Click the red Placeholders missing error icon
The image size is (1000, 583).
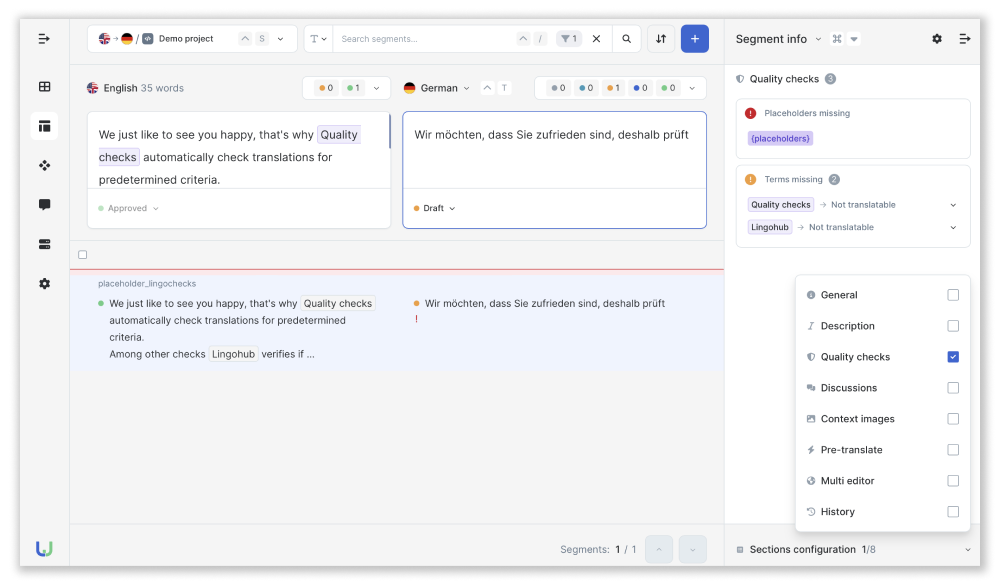pyautogui.click(x=751, y=114)
